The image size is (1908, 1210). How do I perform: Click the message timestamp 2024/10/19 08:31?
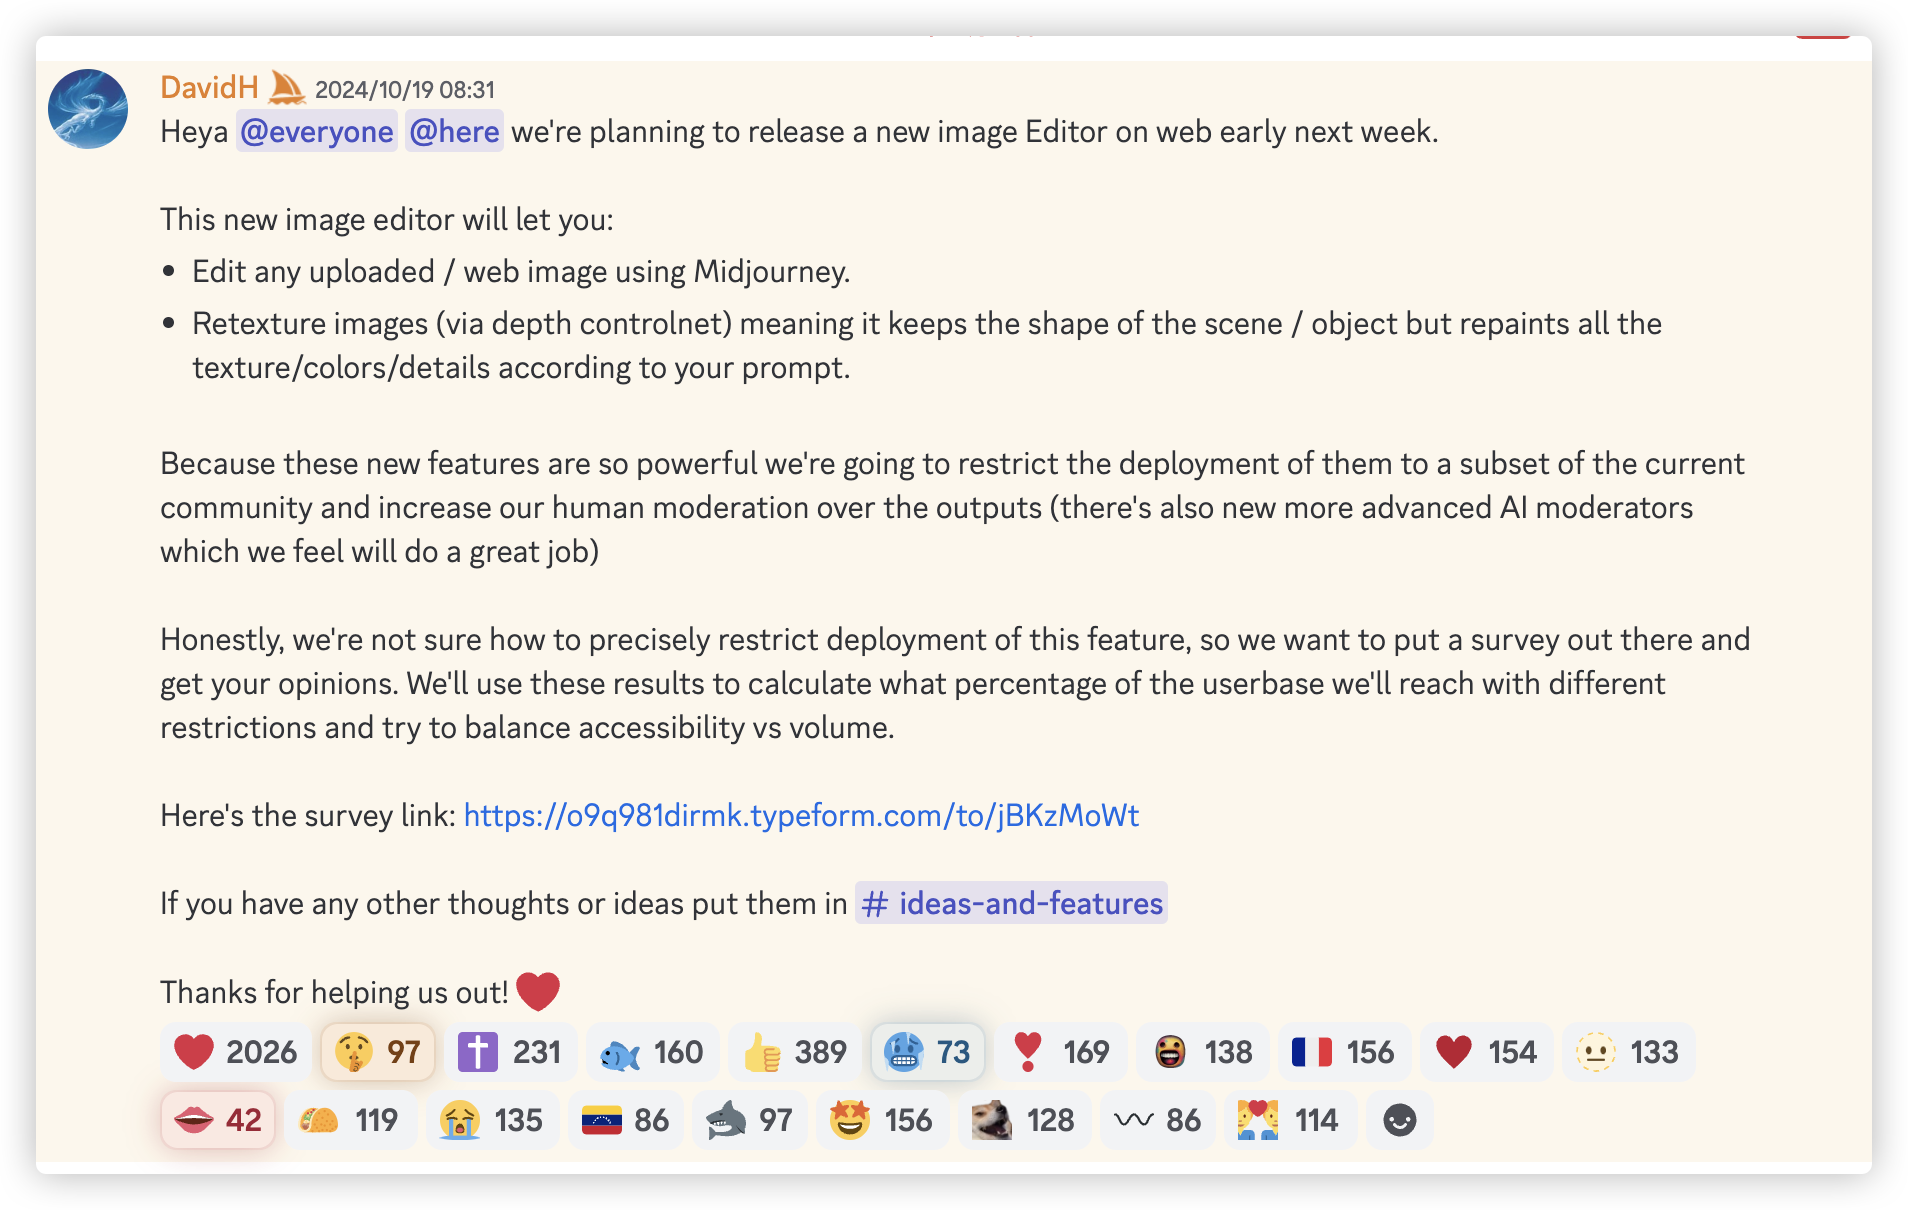tap(405, 90)
